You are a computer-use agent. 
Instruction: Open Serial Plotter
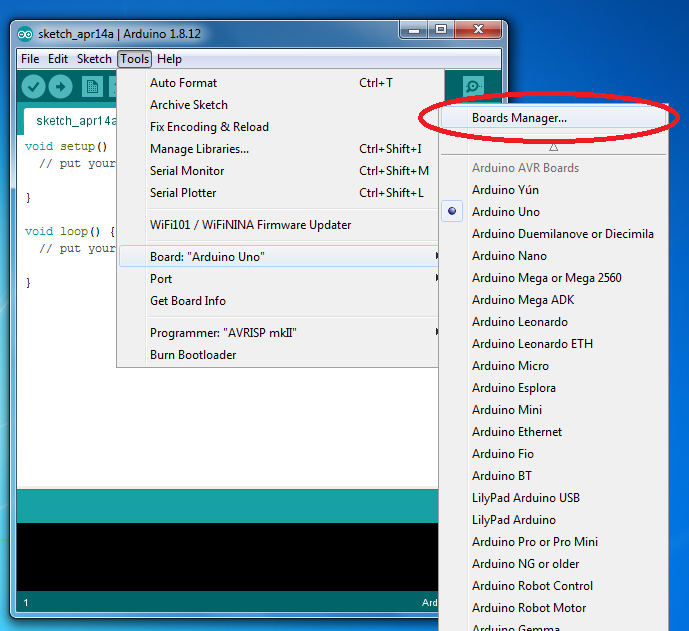tap(279, 192)
